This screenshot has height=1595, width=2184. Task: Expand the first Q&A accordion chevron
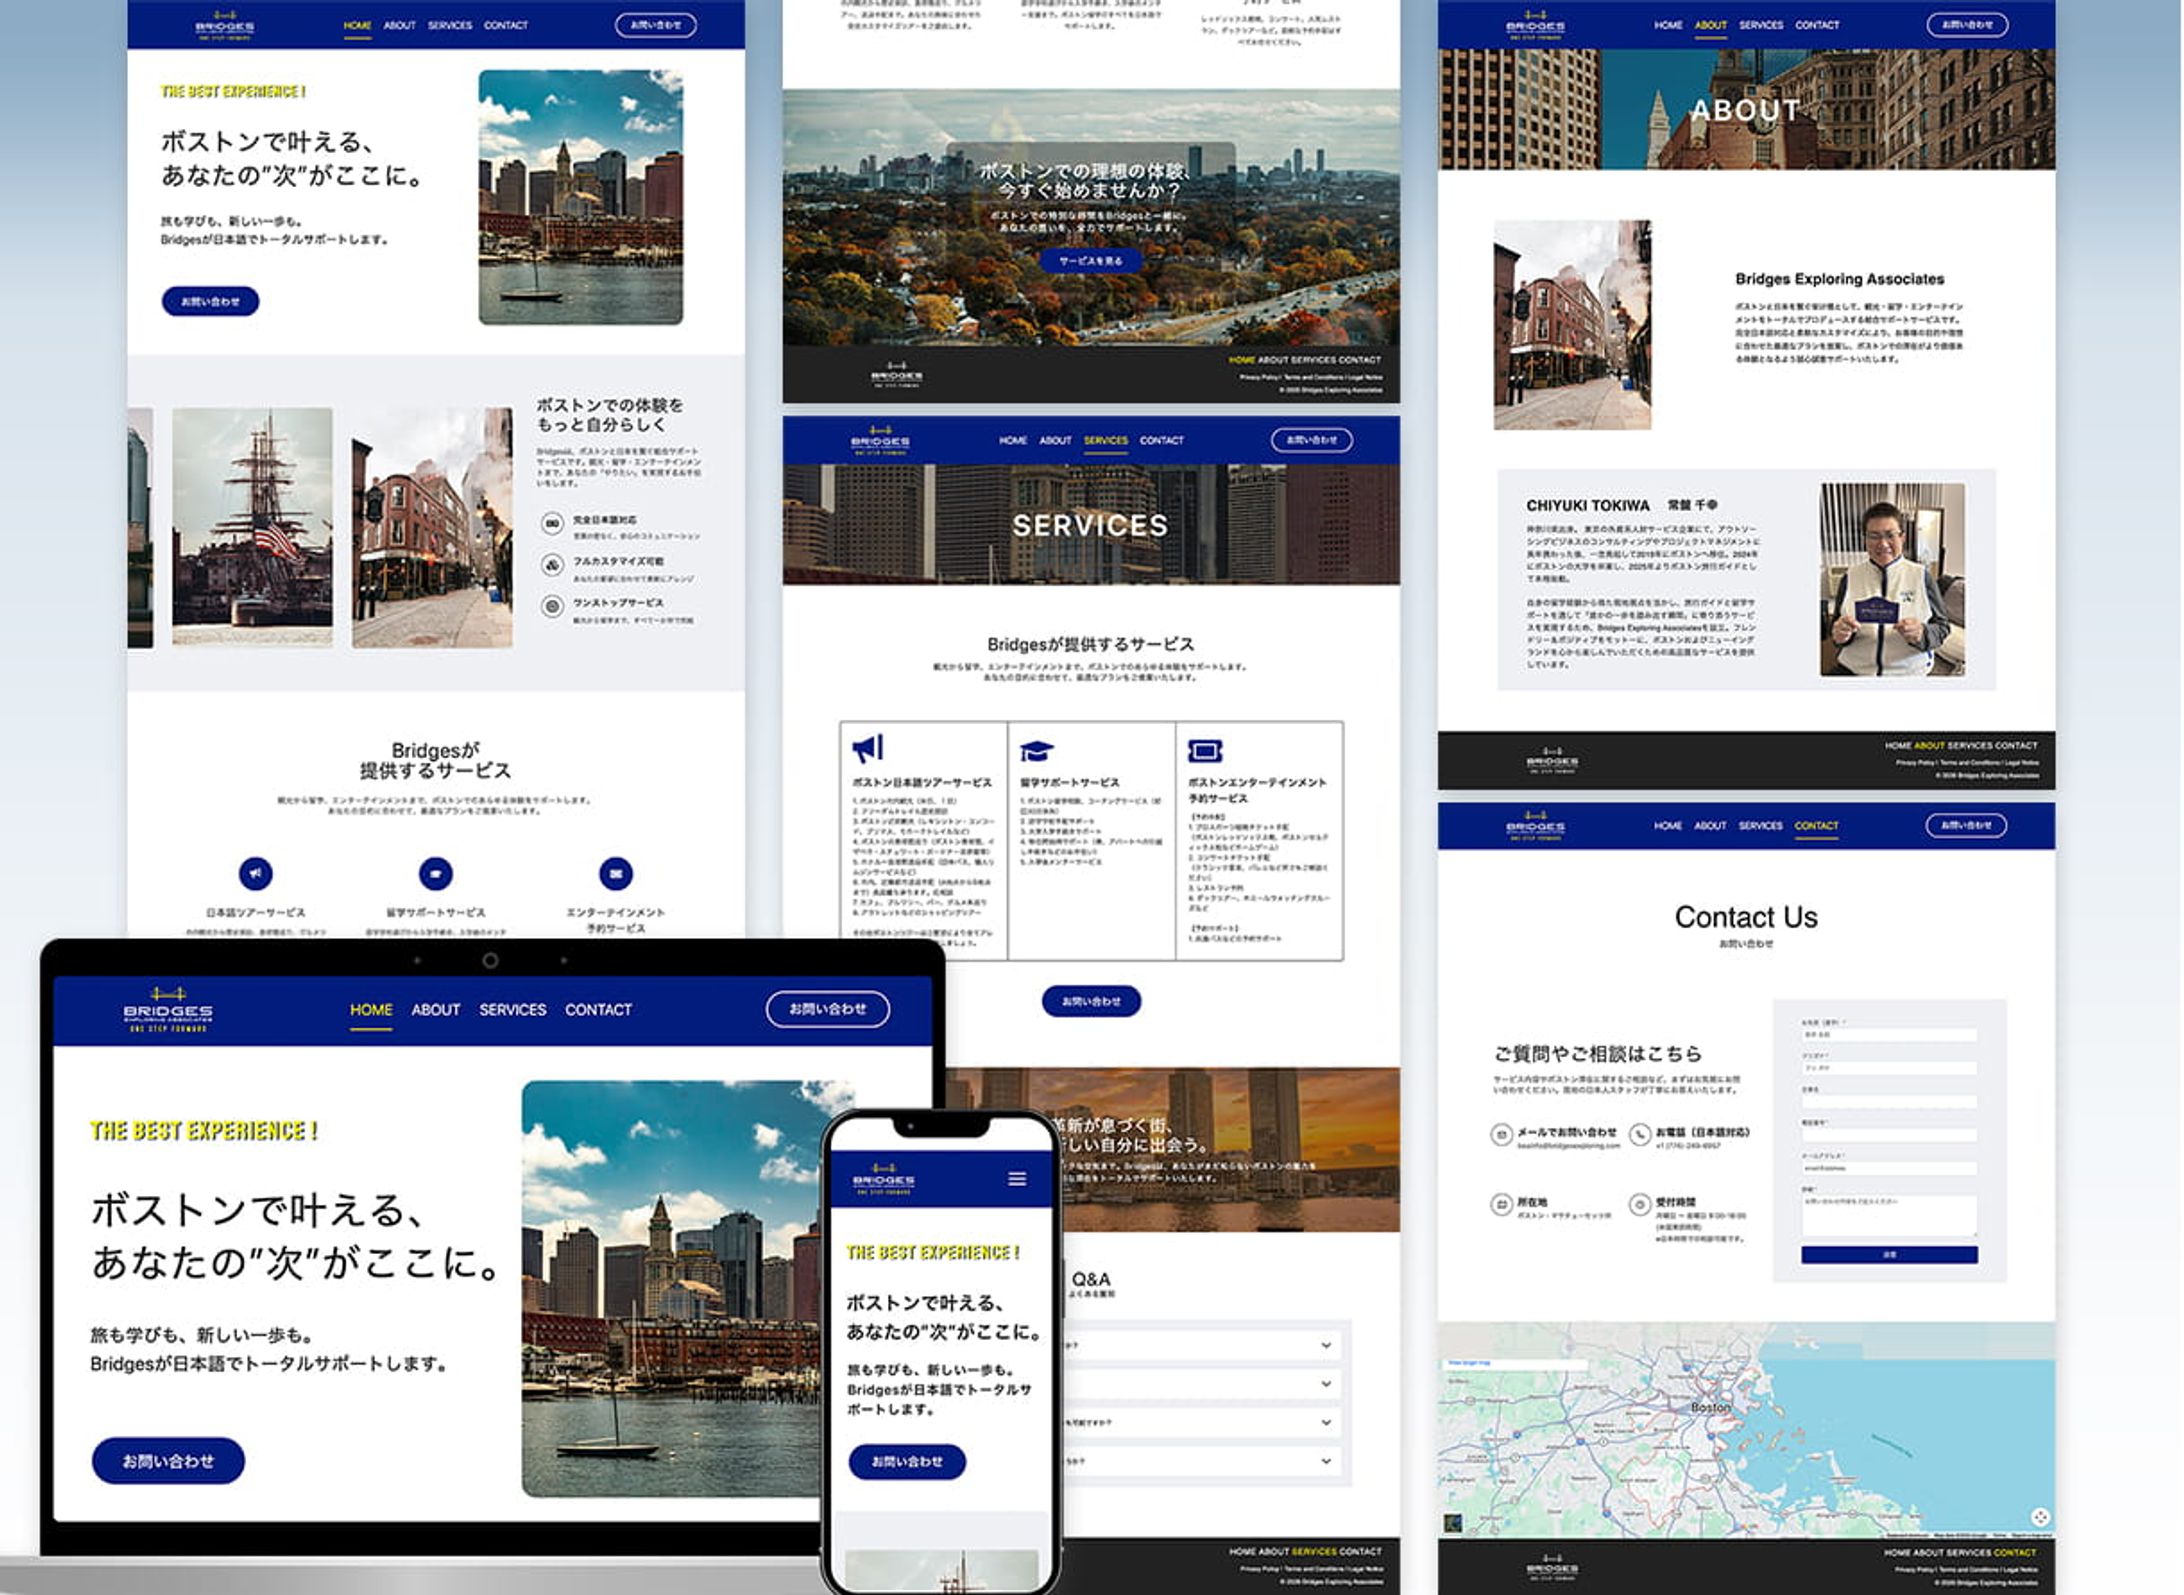point(1326,1345)
